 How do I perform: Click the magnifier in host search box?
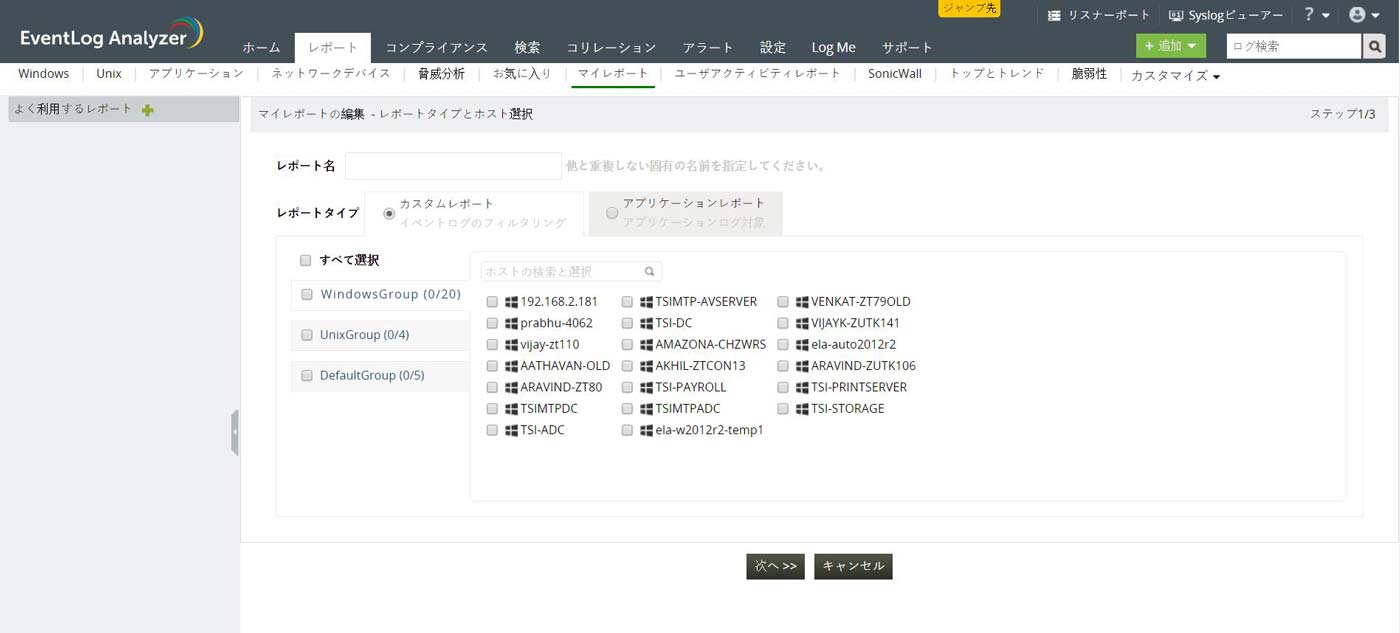[650, 272]
